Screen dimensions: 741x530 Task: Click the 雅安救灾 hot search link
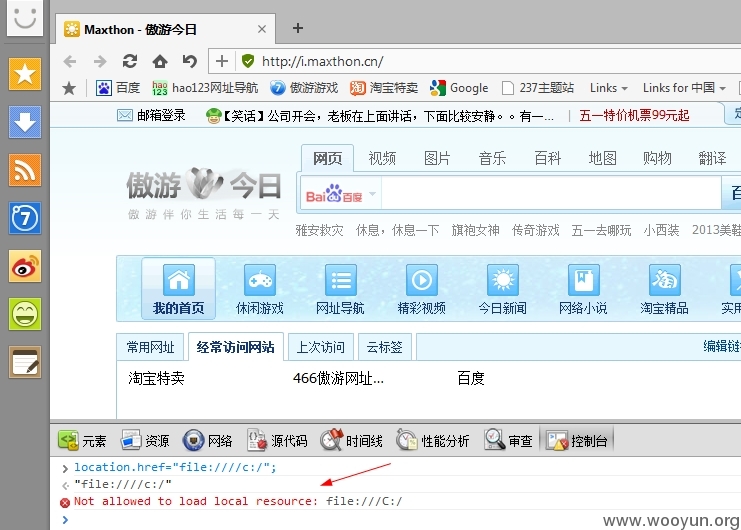click(x=319, y=231)
